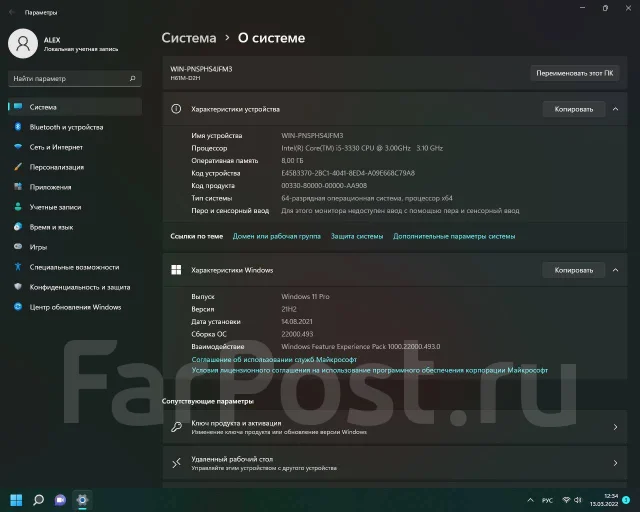
Task: Collapse the Характеристики устройства section chevron
Action: pyautogui.click(x=616, y=109)
